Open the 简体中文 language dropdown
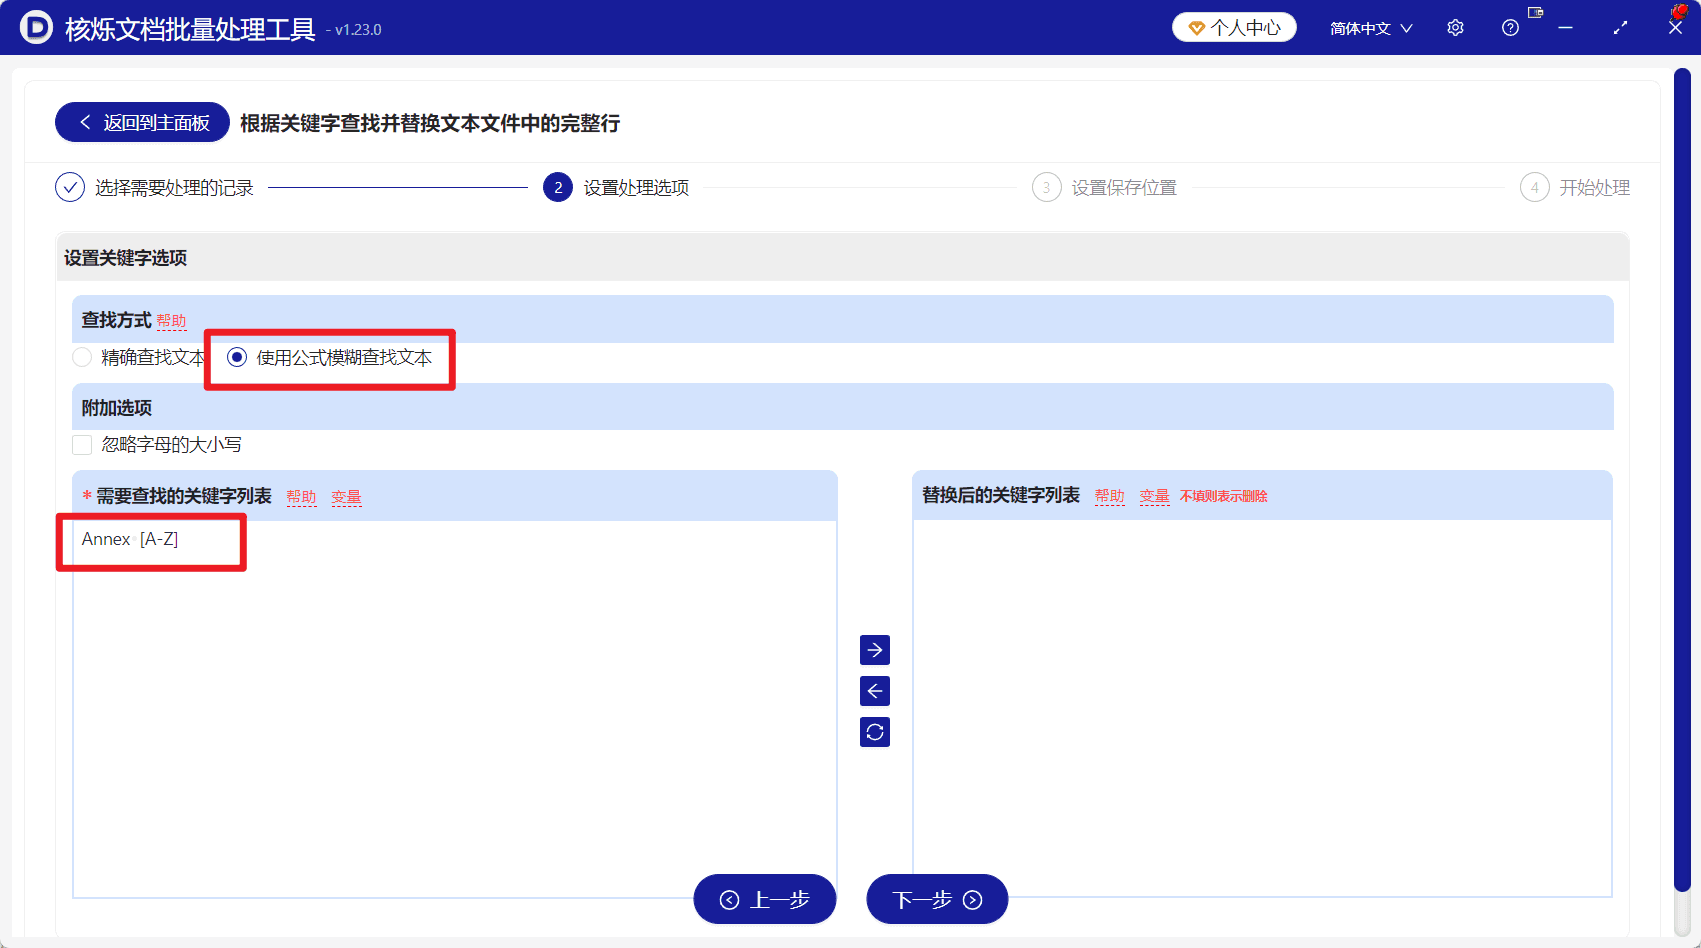1701x948 pixels. pyautogui.click(x=1371, y=28)
